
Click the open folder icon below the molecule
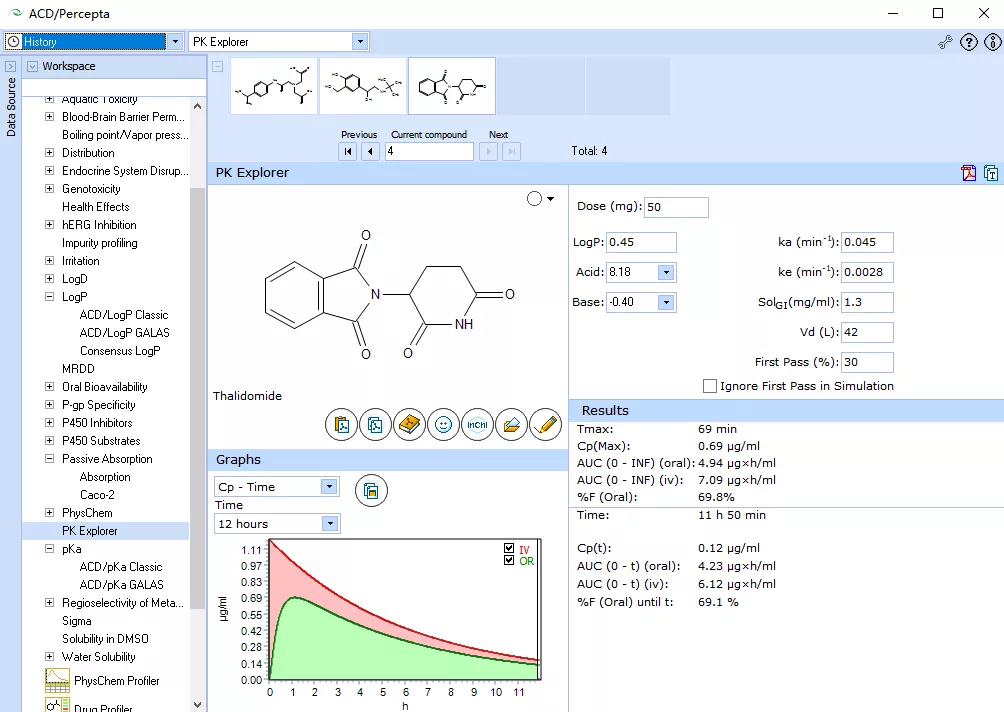point(511,425)
